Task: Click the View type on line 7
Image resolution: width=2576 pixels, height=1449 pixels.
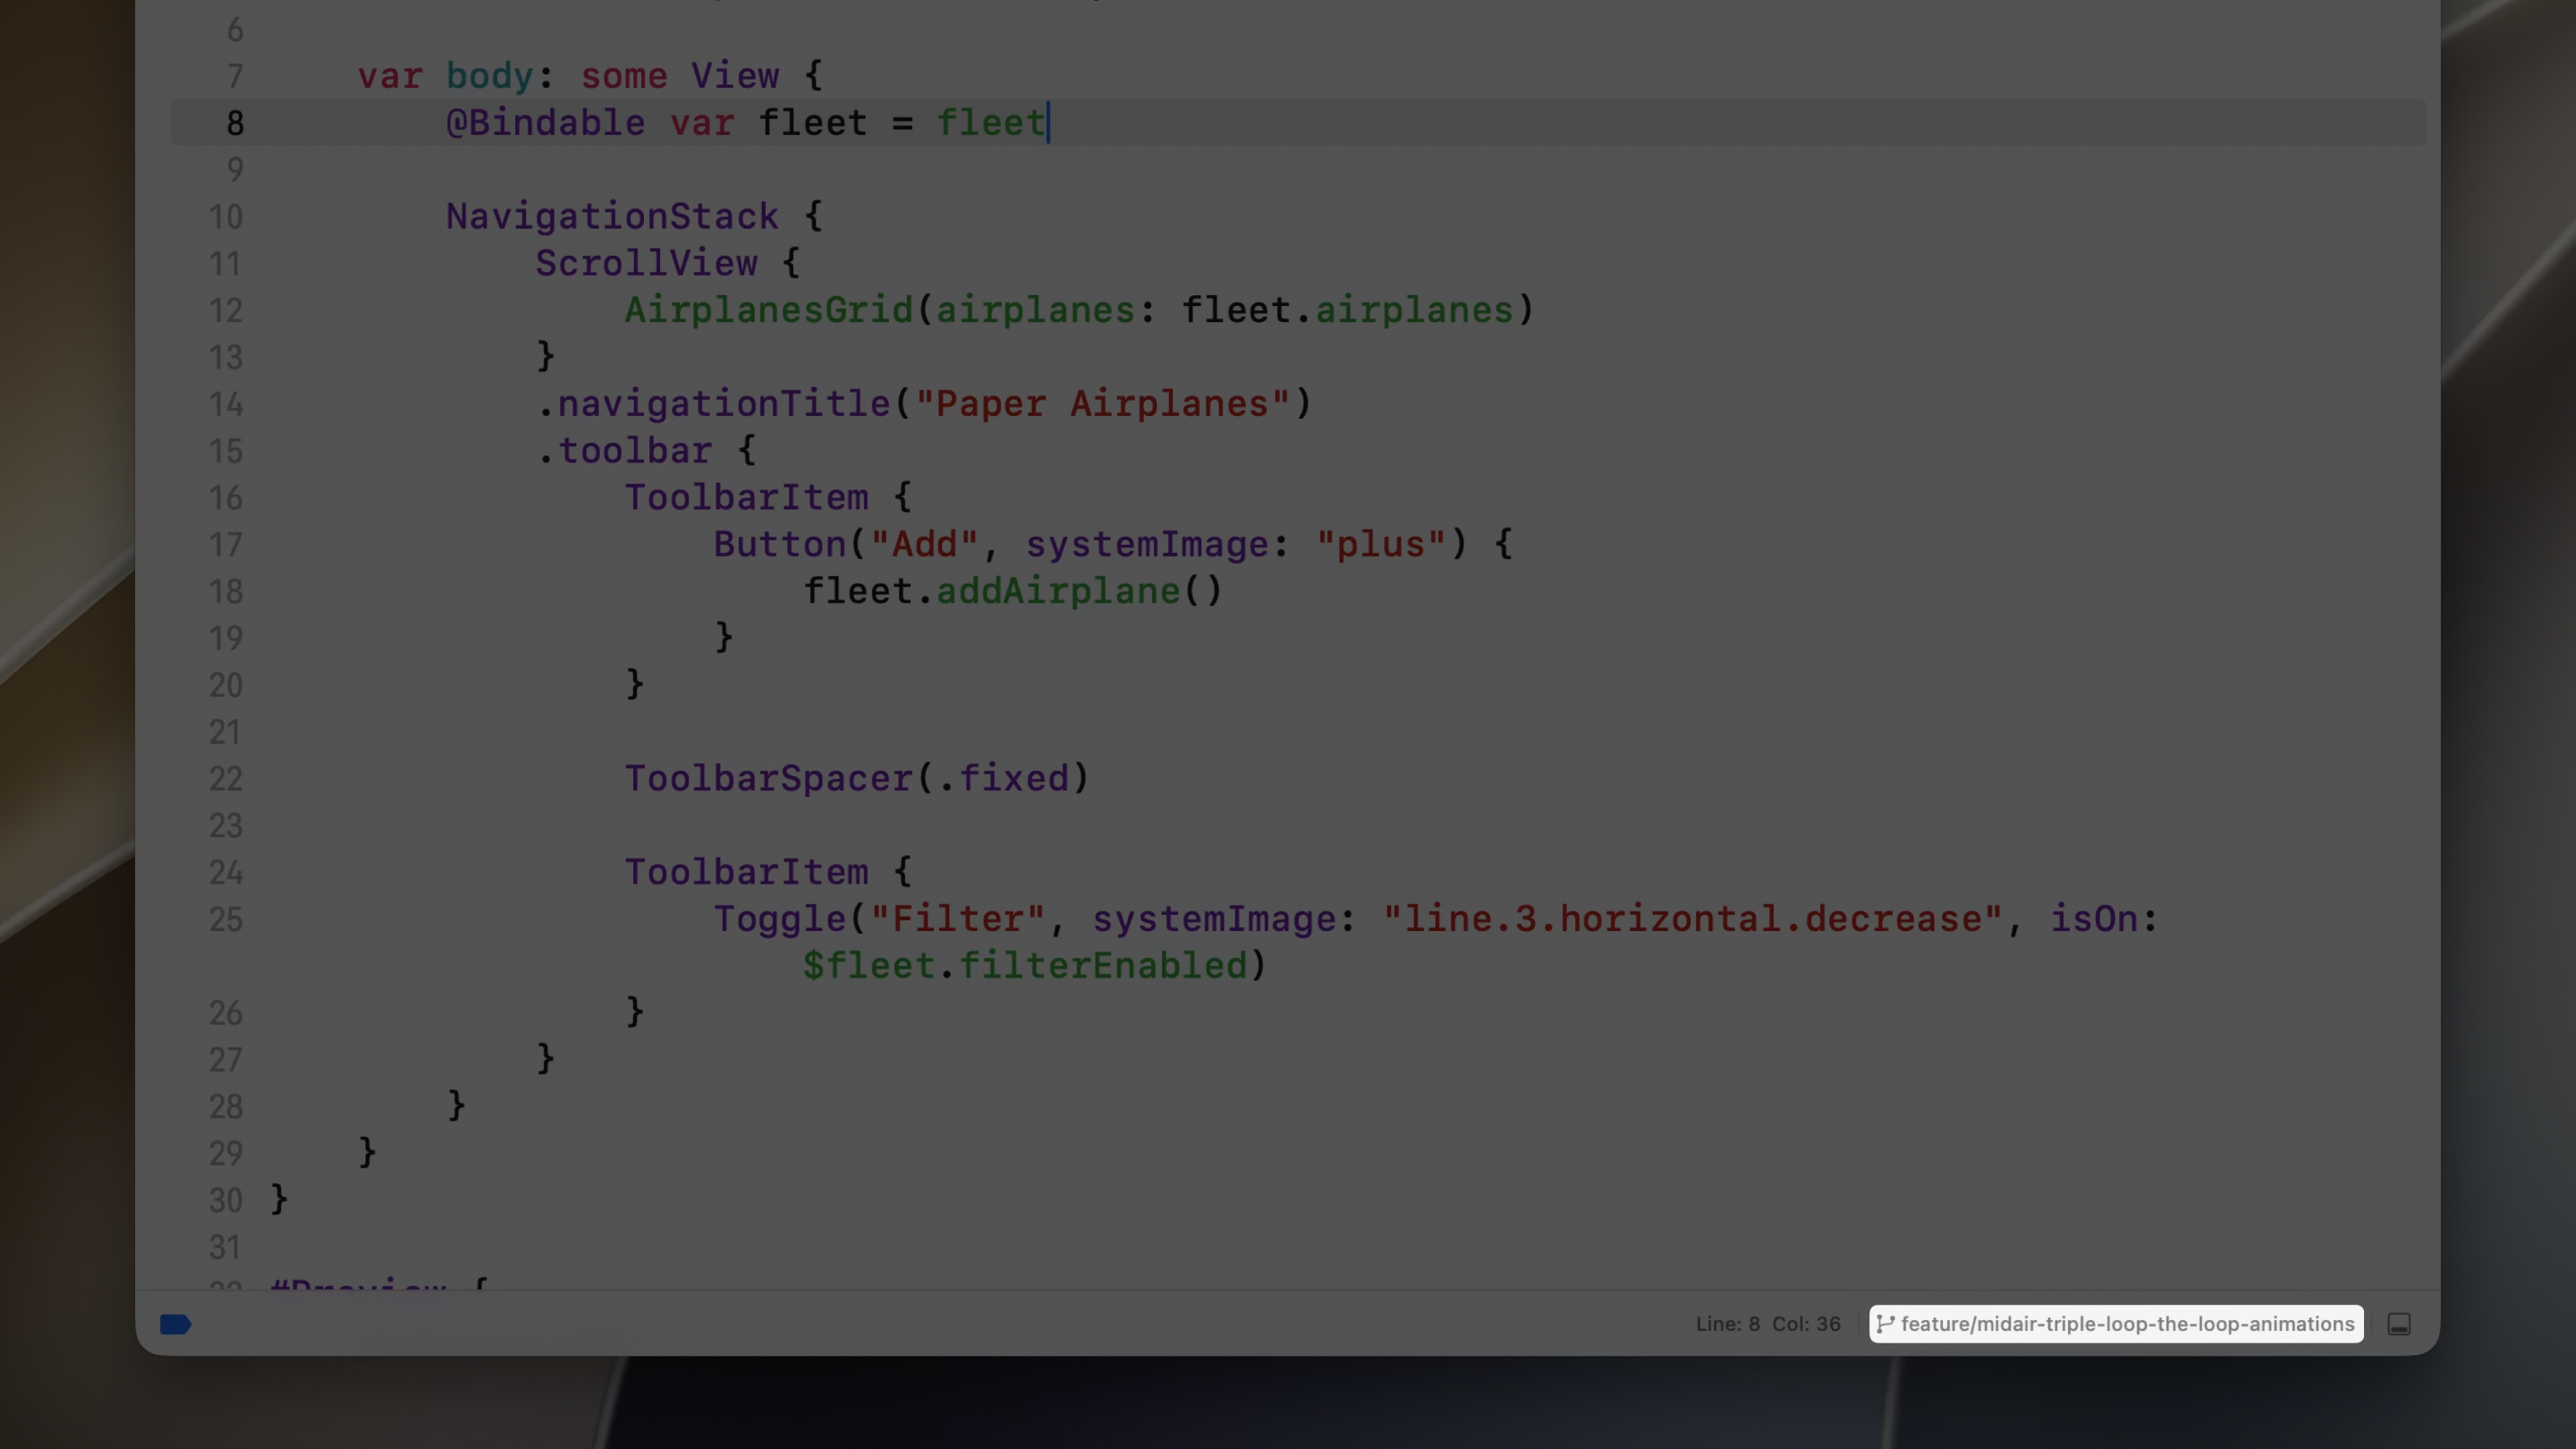Action: pos(735,76)
